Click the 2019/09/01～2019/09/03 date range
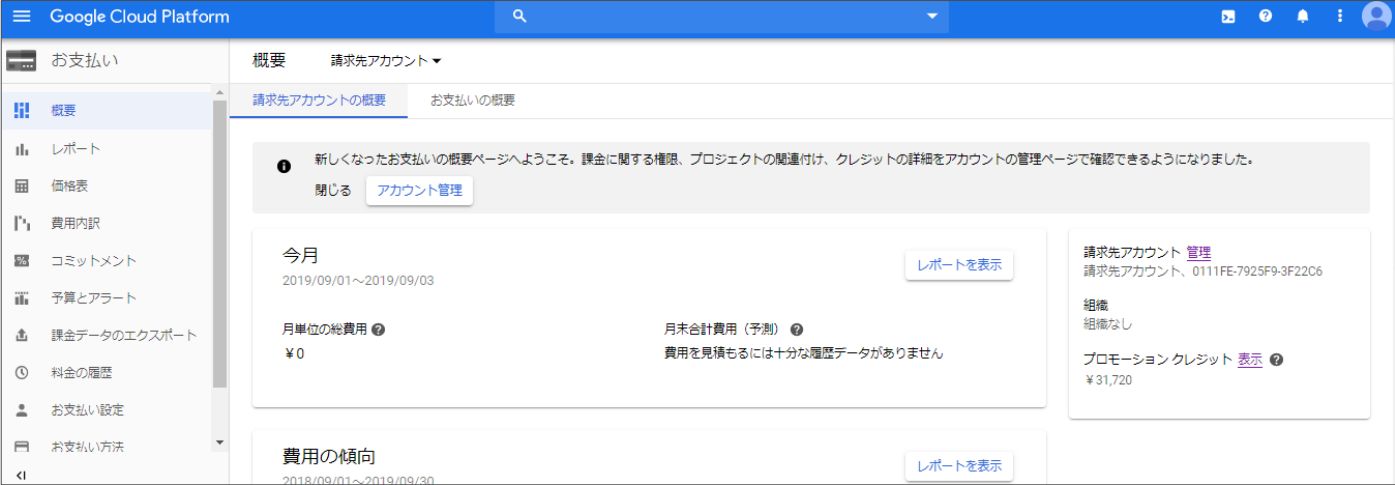The height and width of the screenshot is (485, 1395). 358,281
